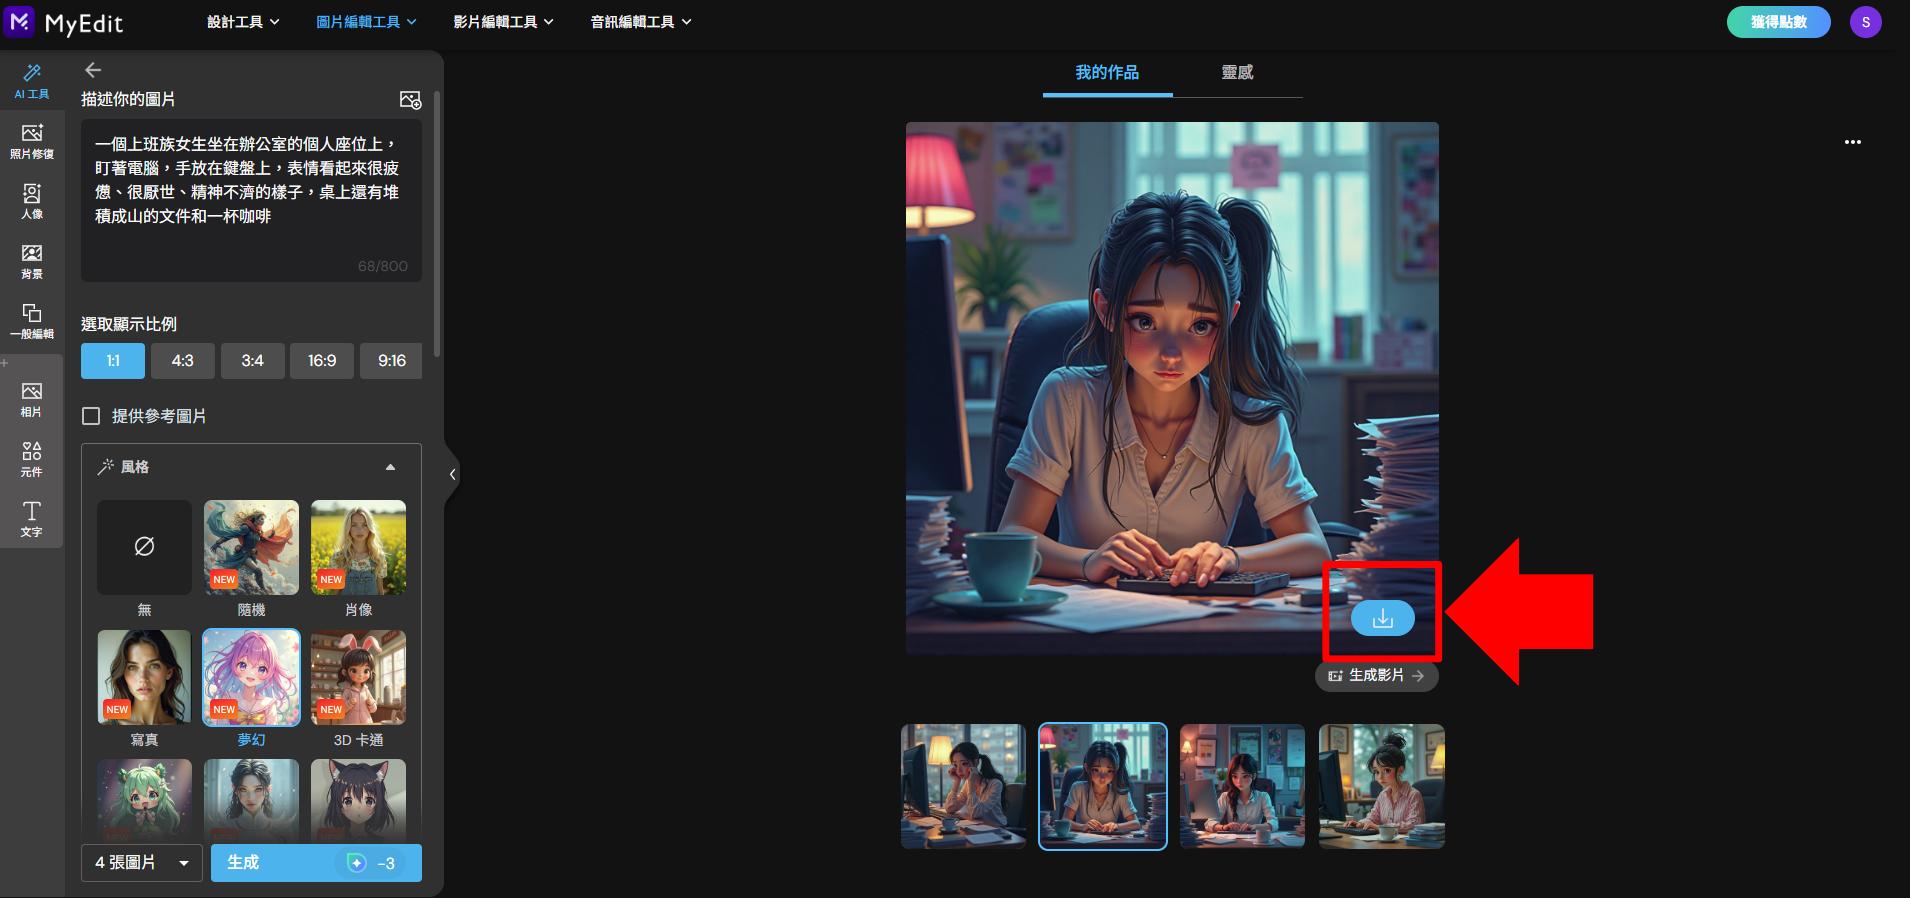
Task: Select the third result thumbnail
Action: (1242, 786)
